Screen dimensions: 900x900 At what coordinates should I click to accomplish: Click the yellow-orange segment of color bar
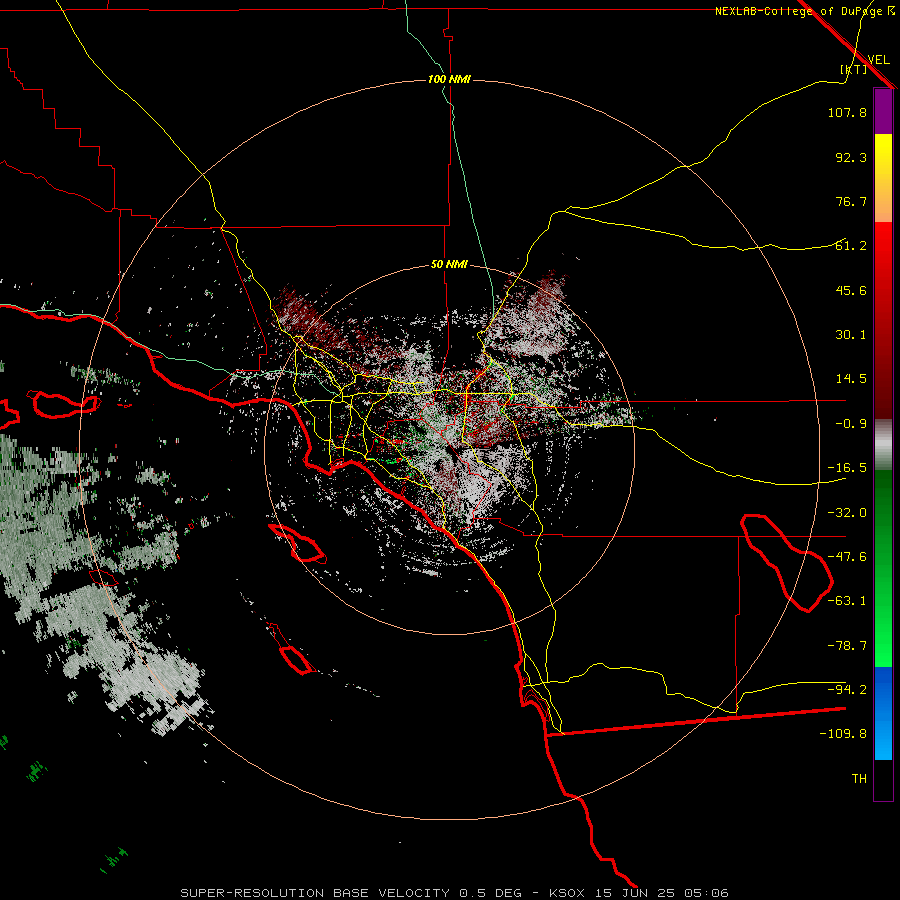[883, 178]
